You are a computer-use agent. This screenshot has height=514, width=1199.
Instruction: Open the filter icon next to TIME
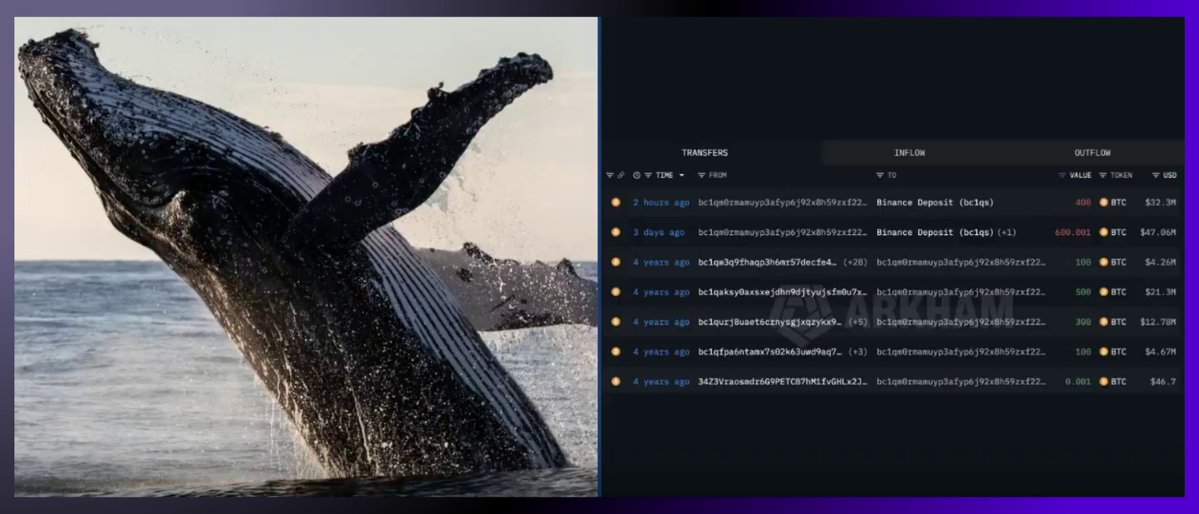click(x=648, y=175)
